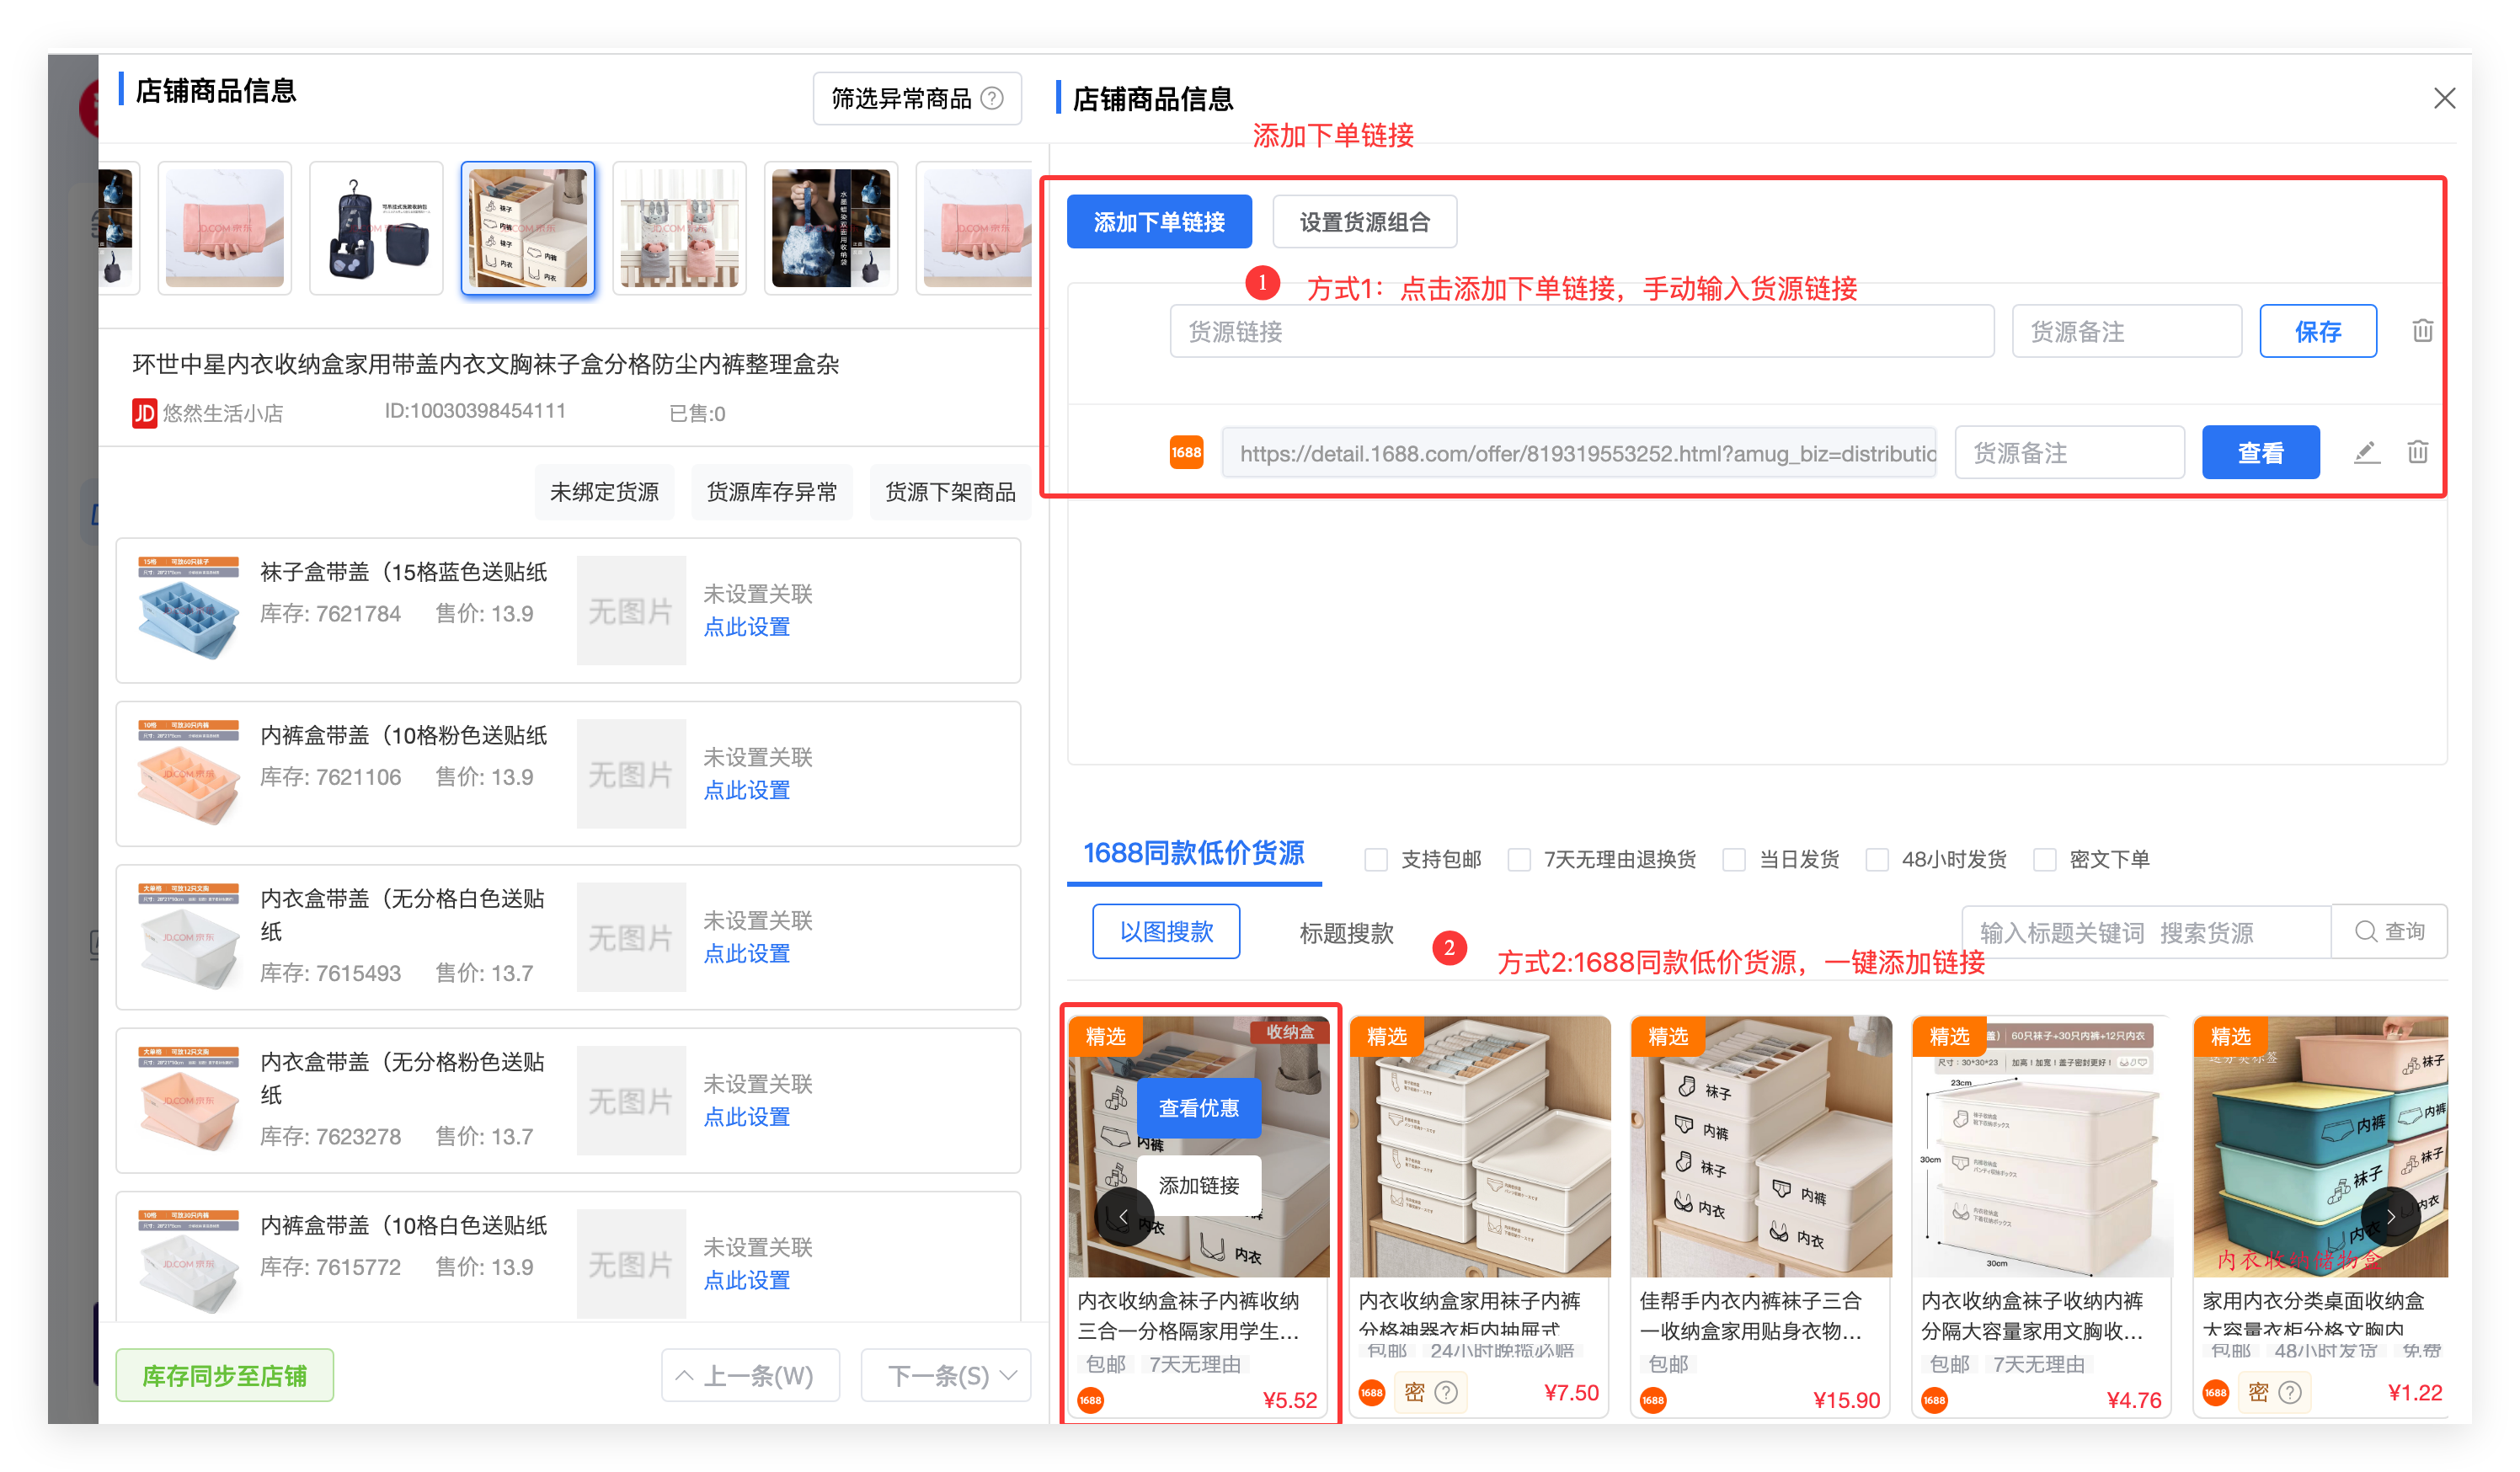Check the 当日发货 filter option
Screen dimensions: 2520x1472
click(1734, 859)
